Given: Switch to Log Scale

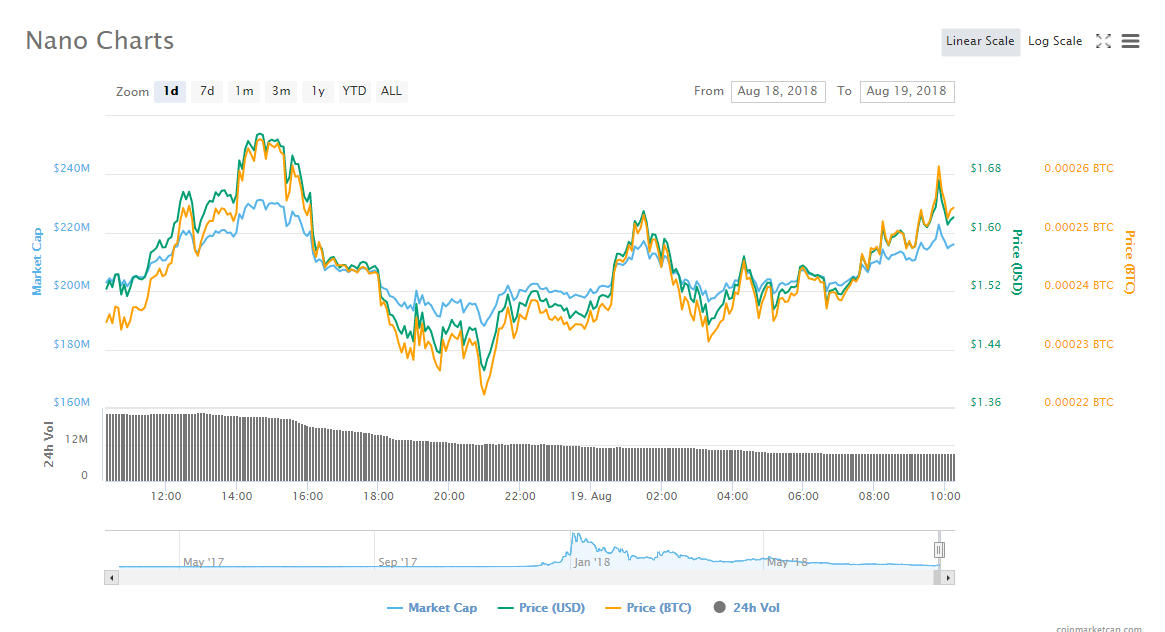Looking at the screenshot, I should 1055,42.
